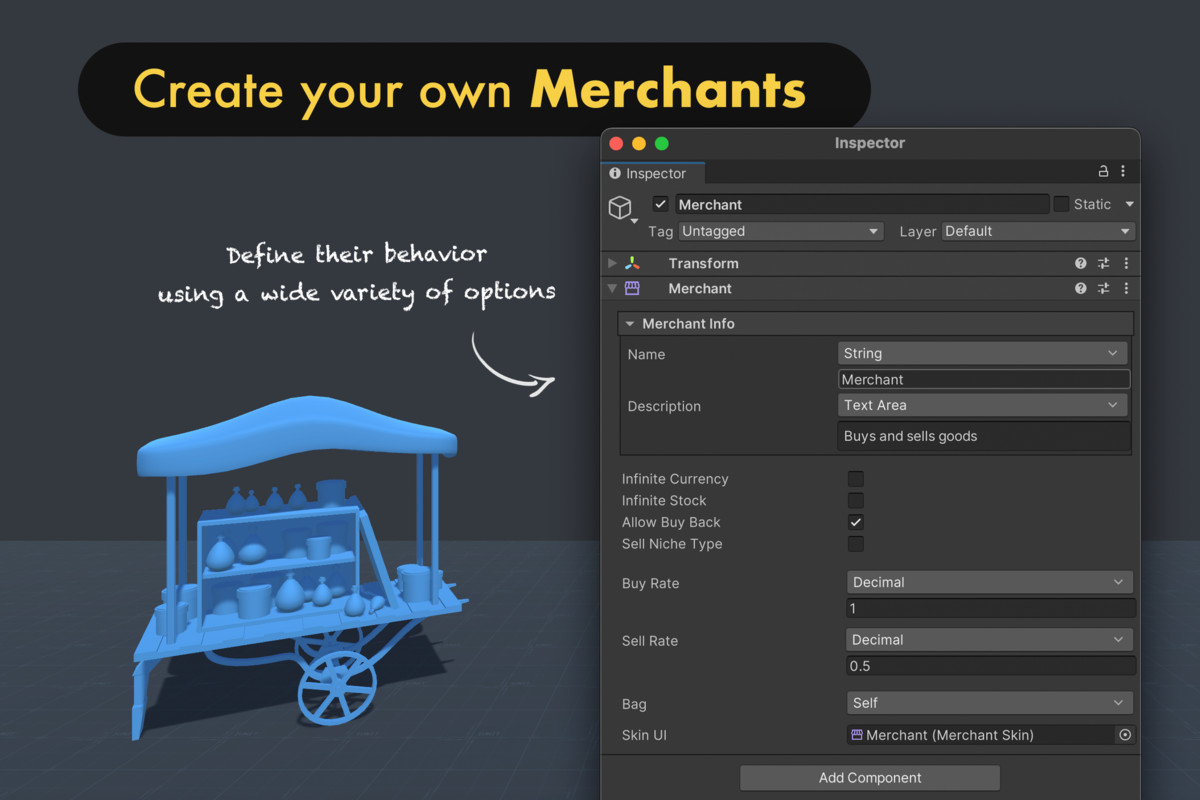The height and width of the screenshot is (800, 1200).
Task: Click the help icon on the Merchant component
Action: coord(1080,288)
